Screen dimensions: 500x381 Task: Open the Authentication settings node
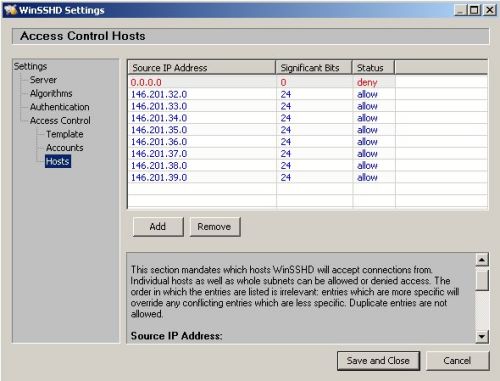pyautogui.click(x=60, y=107)
